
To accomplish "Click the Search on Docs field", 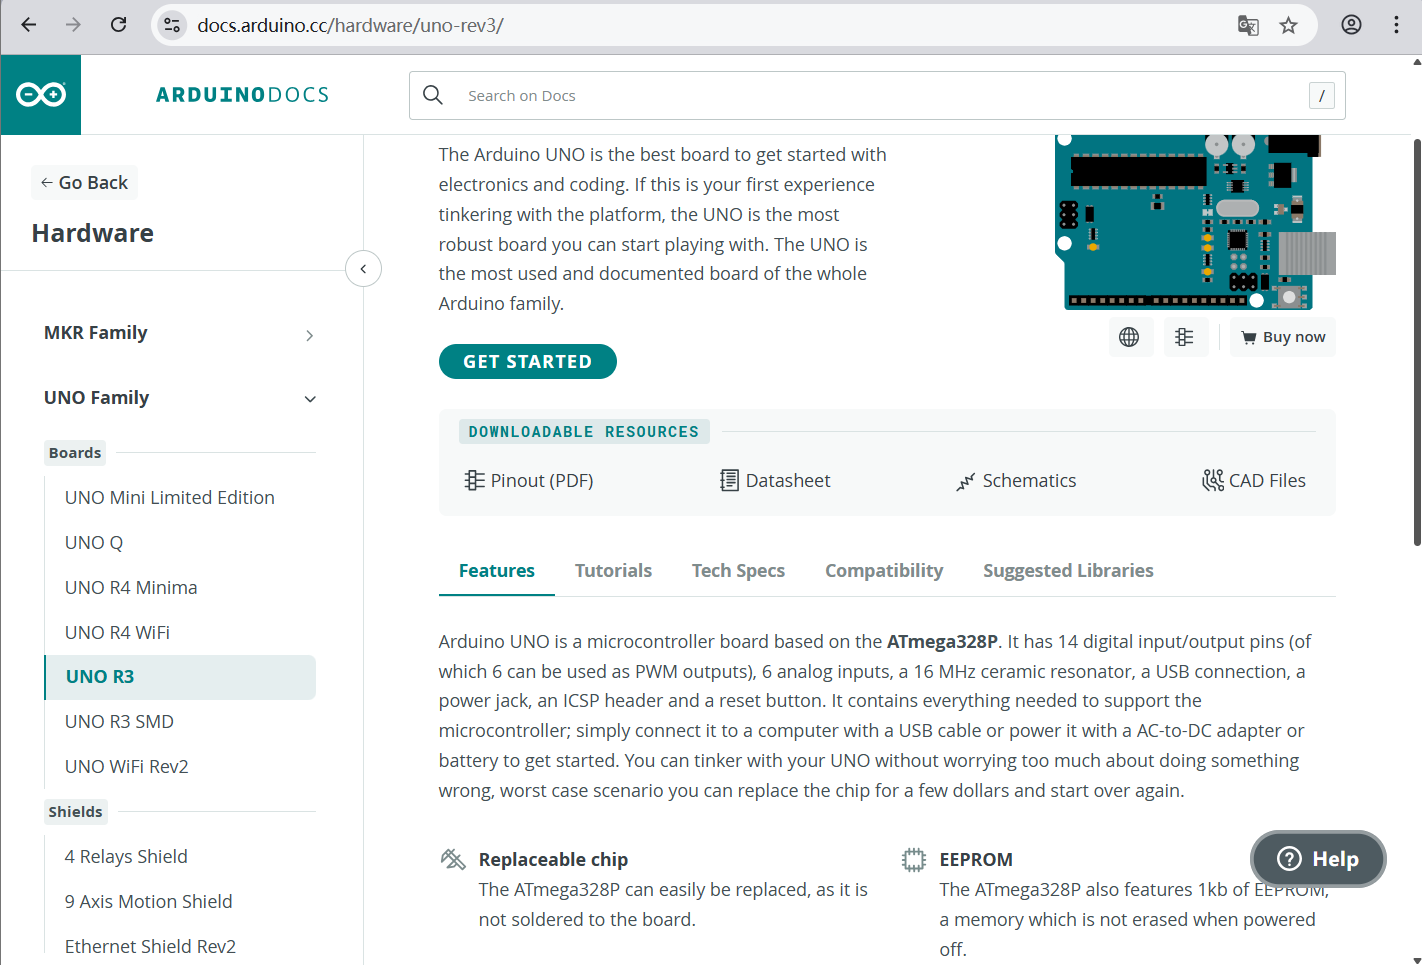I will 877,96.
